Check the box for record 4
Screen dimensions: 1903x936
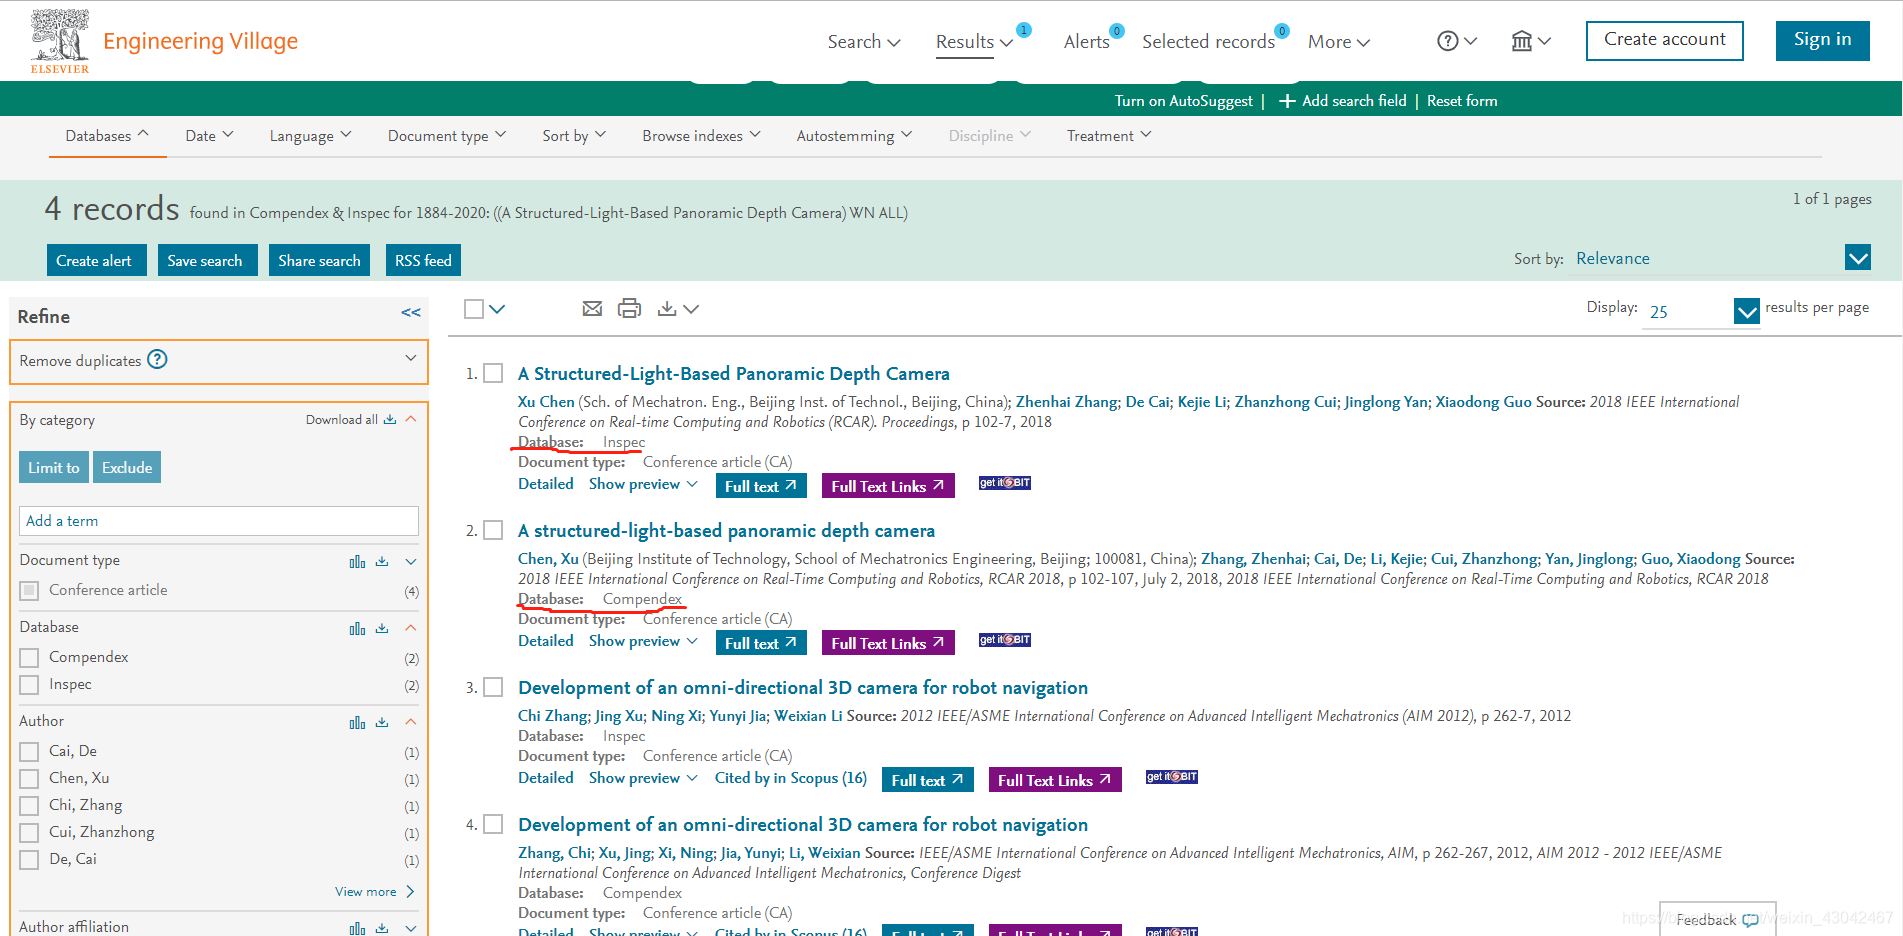(493, 824)
